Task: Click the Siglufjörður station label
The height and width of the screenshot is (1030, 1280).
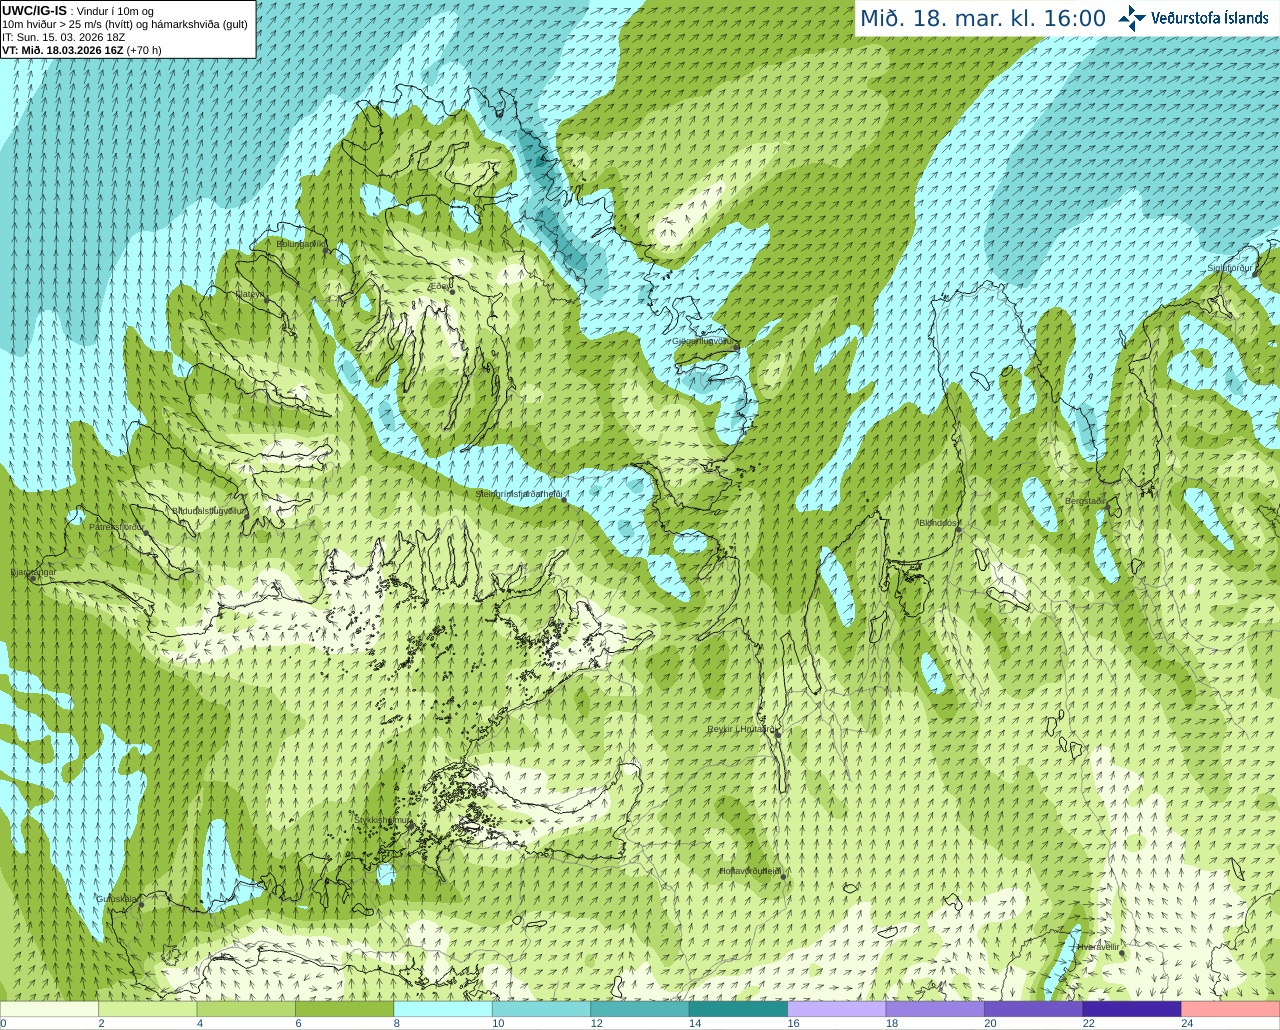Action: pos(1230,268)
